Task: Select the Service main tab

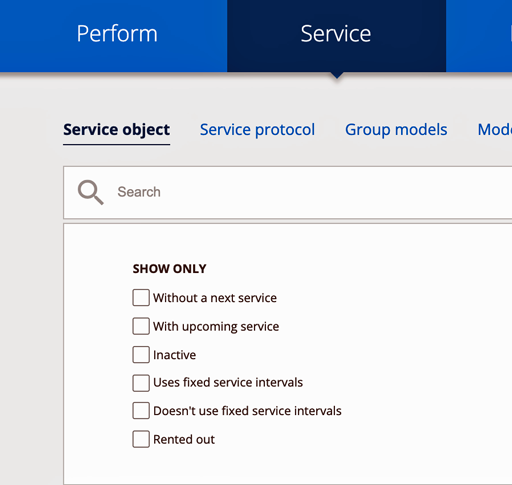Action: 336,34
